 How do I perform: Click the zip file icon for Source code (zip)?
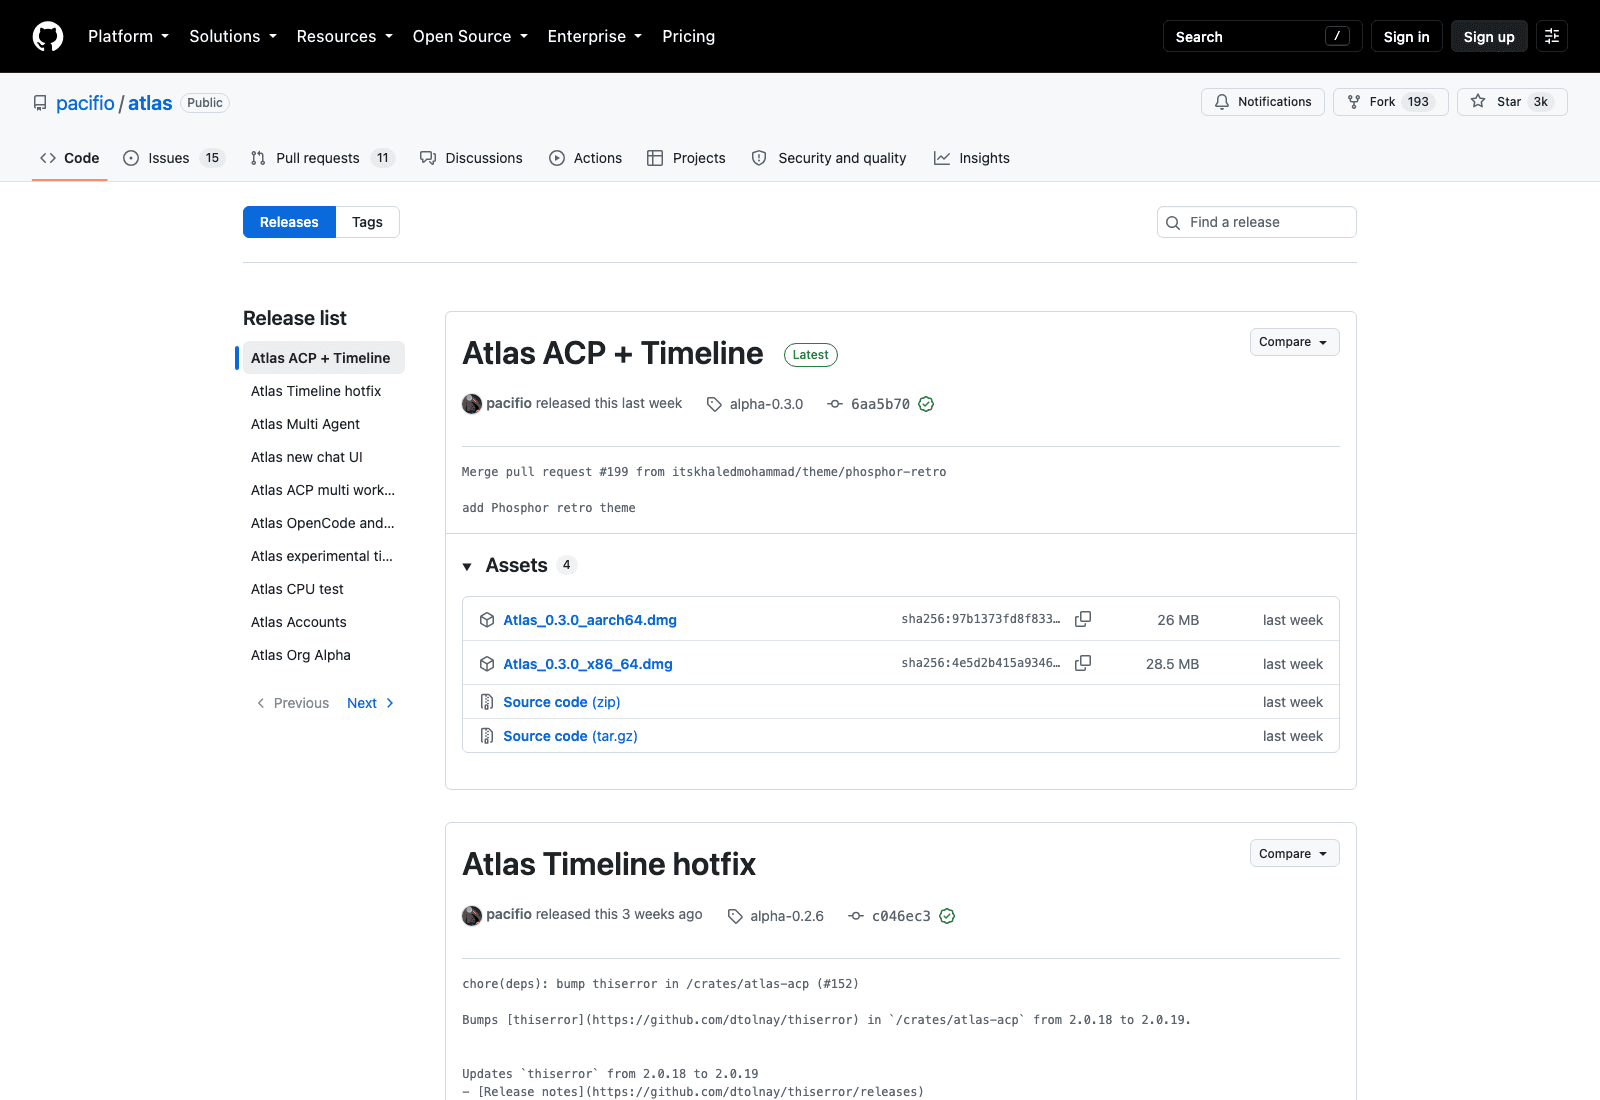coord(487,702)
